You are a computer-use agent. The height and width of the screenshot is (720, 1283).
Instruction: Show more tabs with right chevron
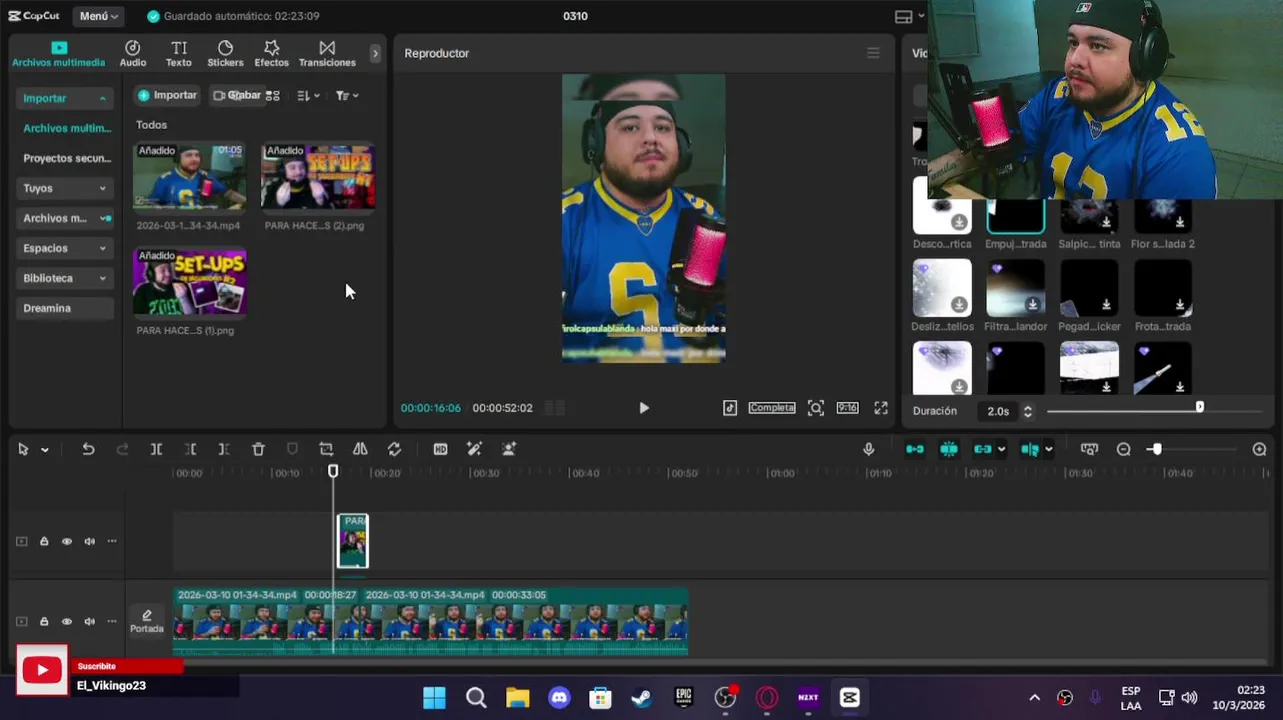coord(375,54)
